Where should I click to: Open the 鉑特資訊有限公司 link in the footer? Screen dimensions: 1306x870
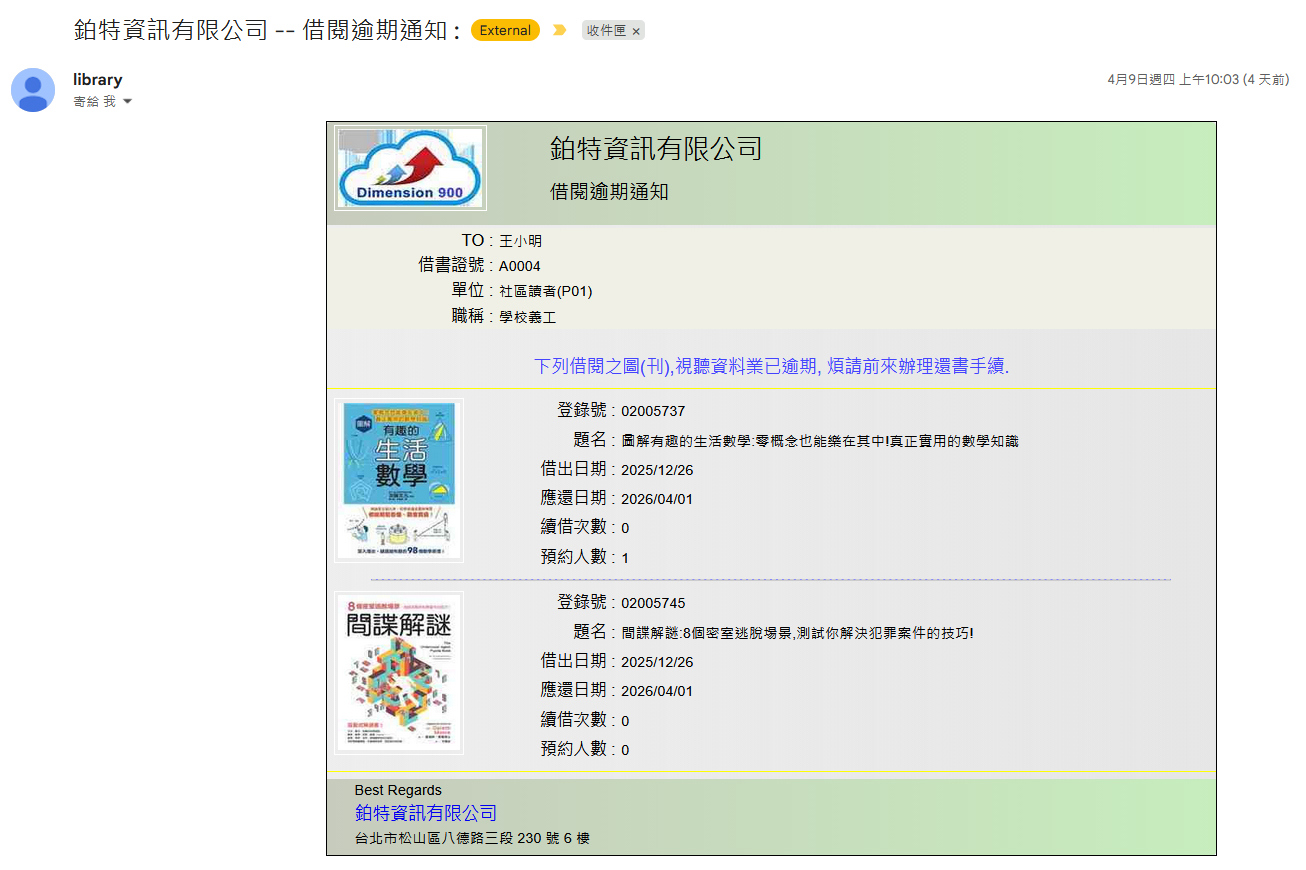[425, 813]
